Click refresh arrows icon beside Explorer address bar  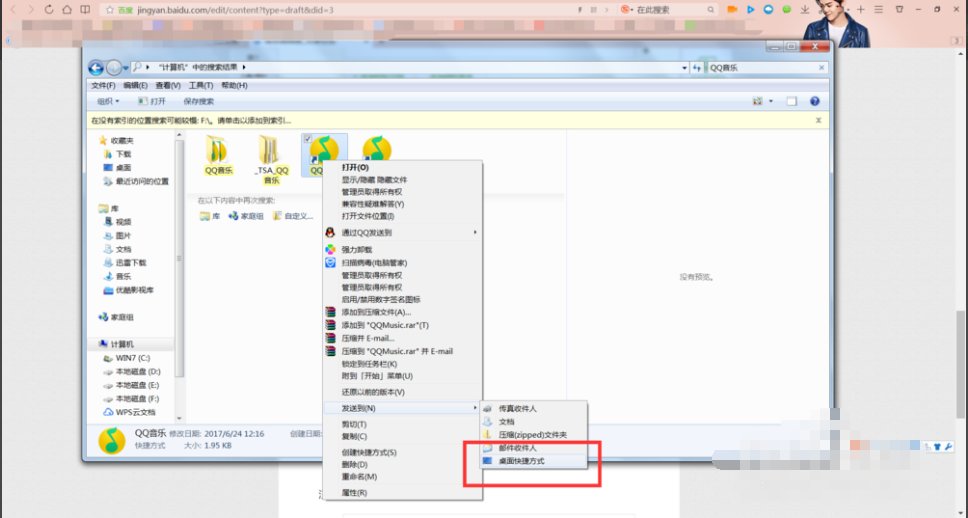[x=697, y=68]
